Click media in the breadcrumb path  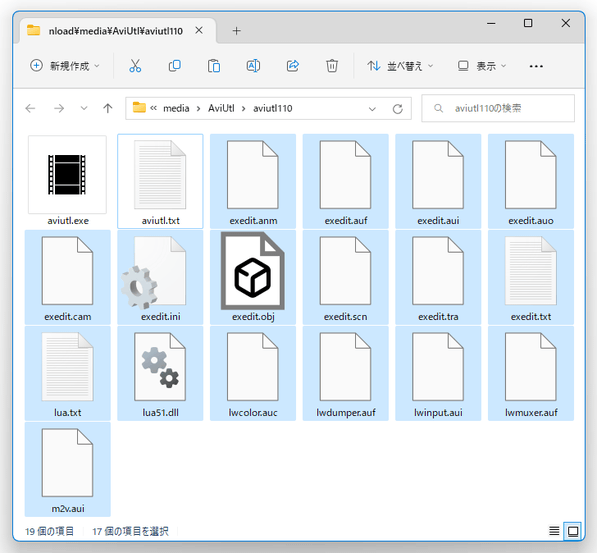pos(176,108)
